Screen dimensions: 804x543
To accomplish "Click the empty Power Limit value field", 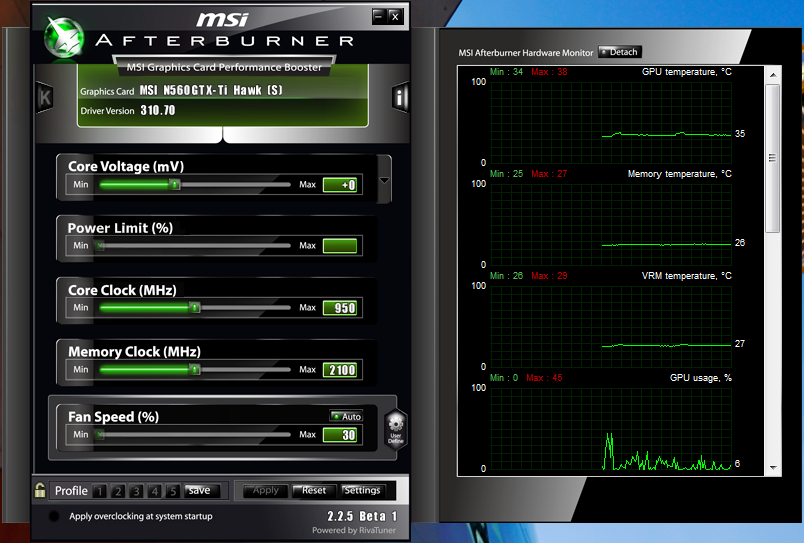I will click(x=340, y=246).
